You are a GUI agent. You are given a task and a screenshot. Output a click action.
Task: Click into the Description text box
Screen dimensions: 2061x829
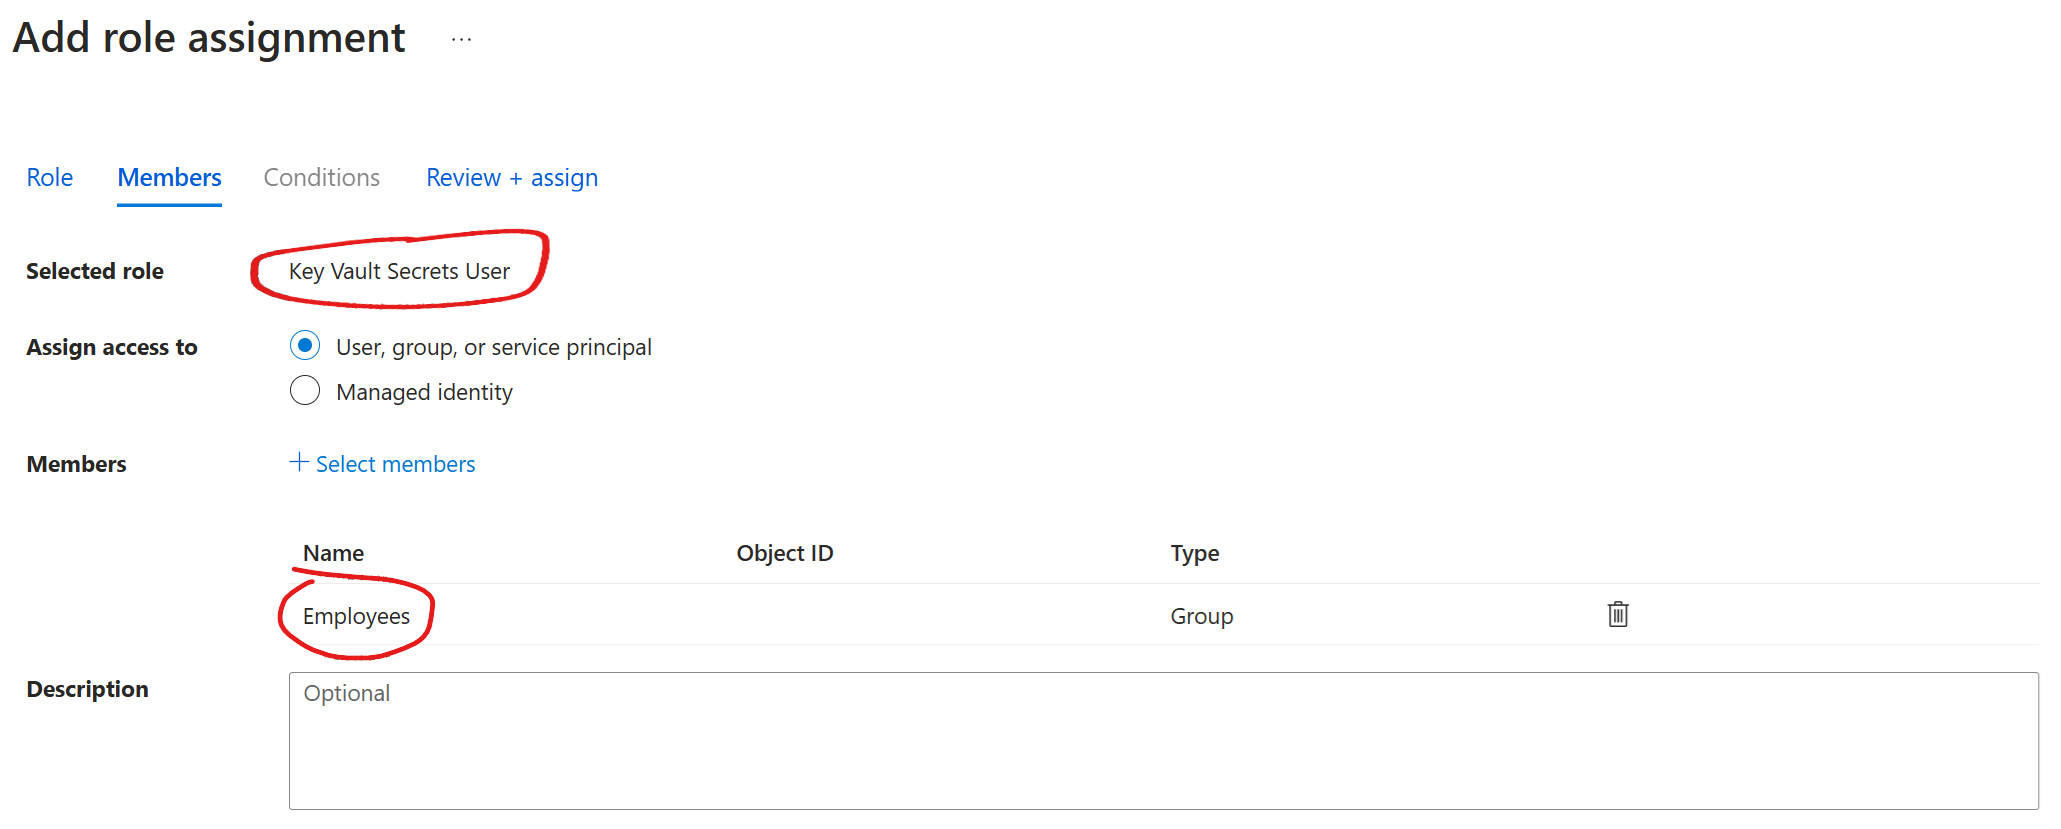coord(1162,740)
